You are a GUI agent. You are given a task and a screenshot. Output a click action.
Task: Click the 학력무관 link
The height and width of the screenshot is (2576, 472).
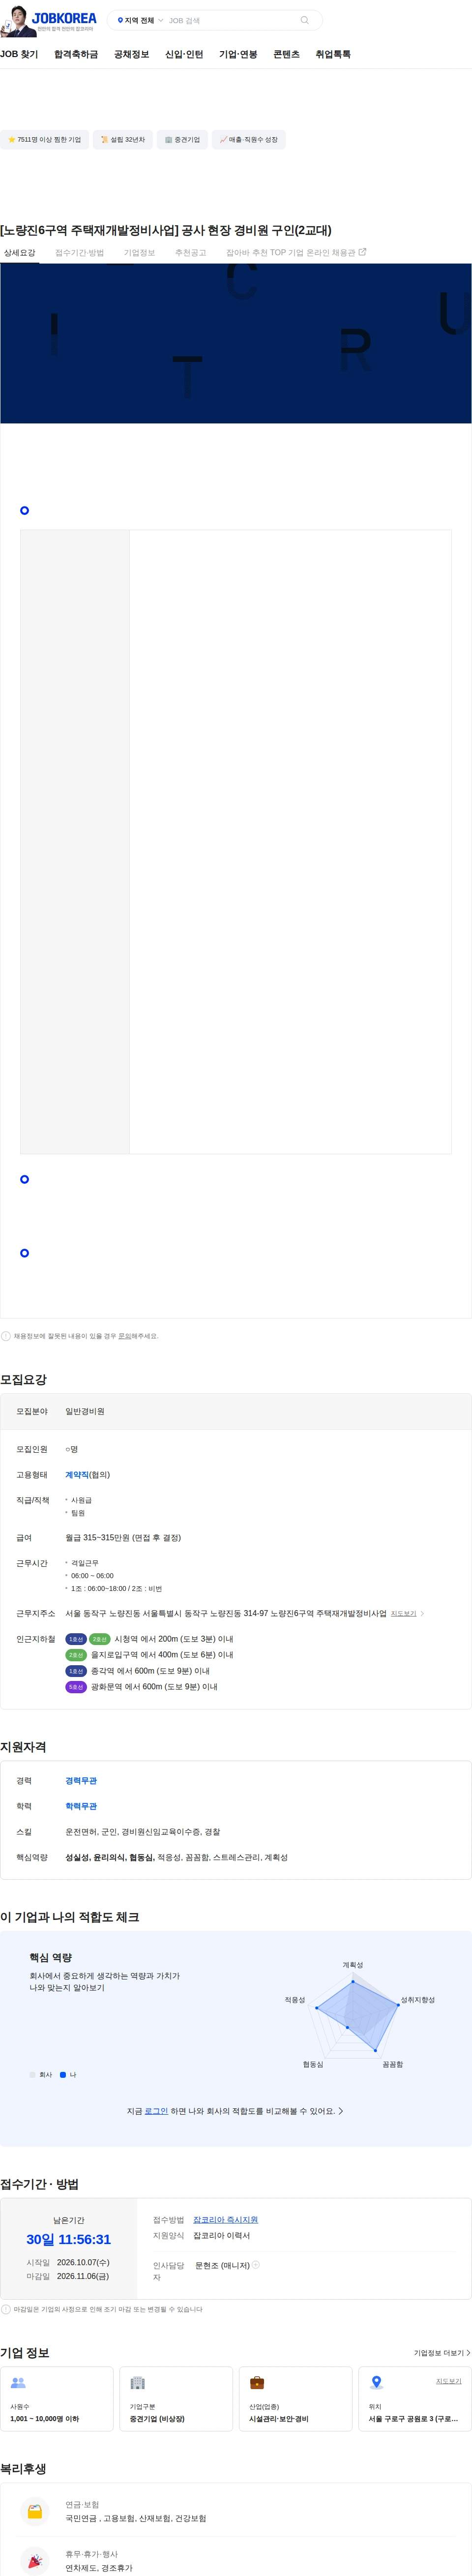(x=81, y=1806)
